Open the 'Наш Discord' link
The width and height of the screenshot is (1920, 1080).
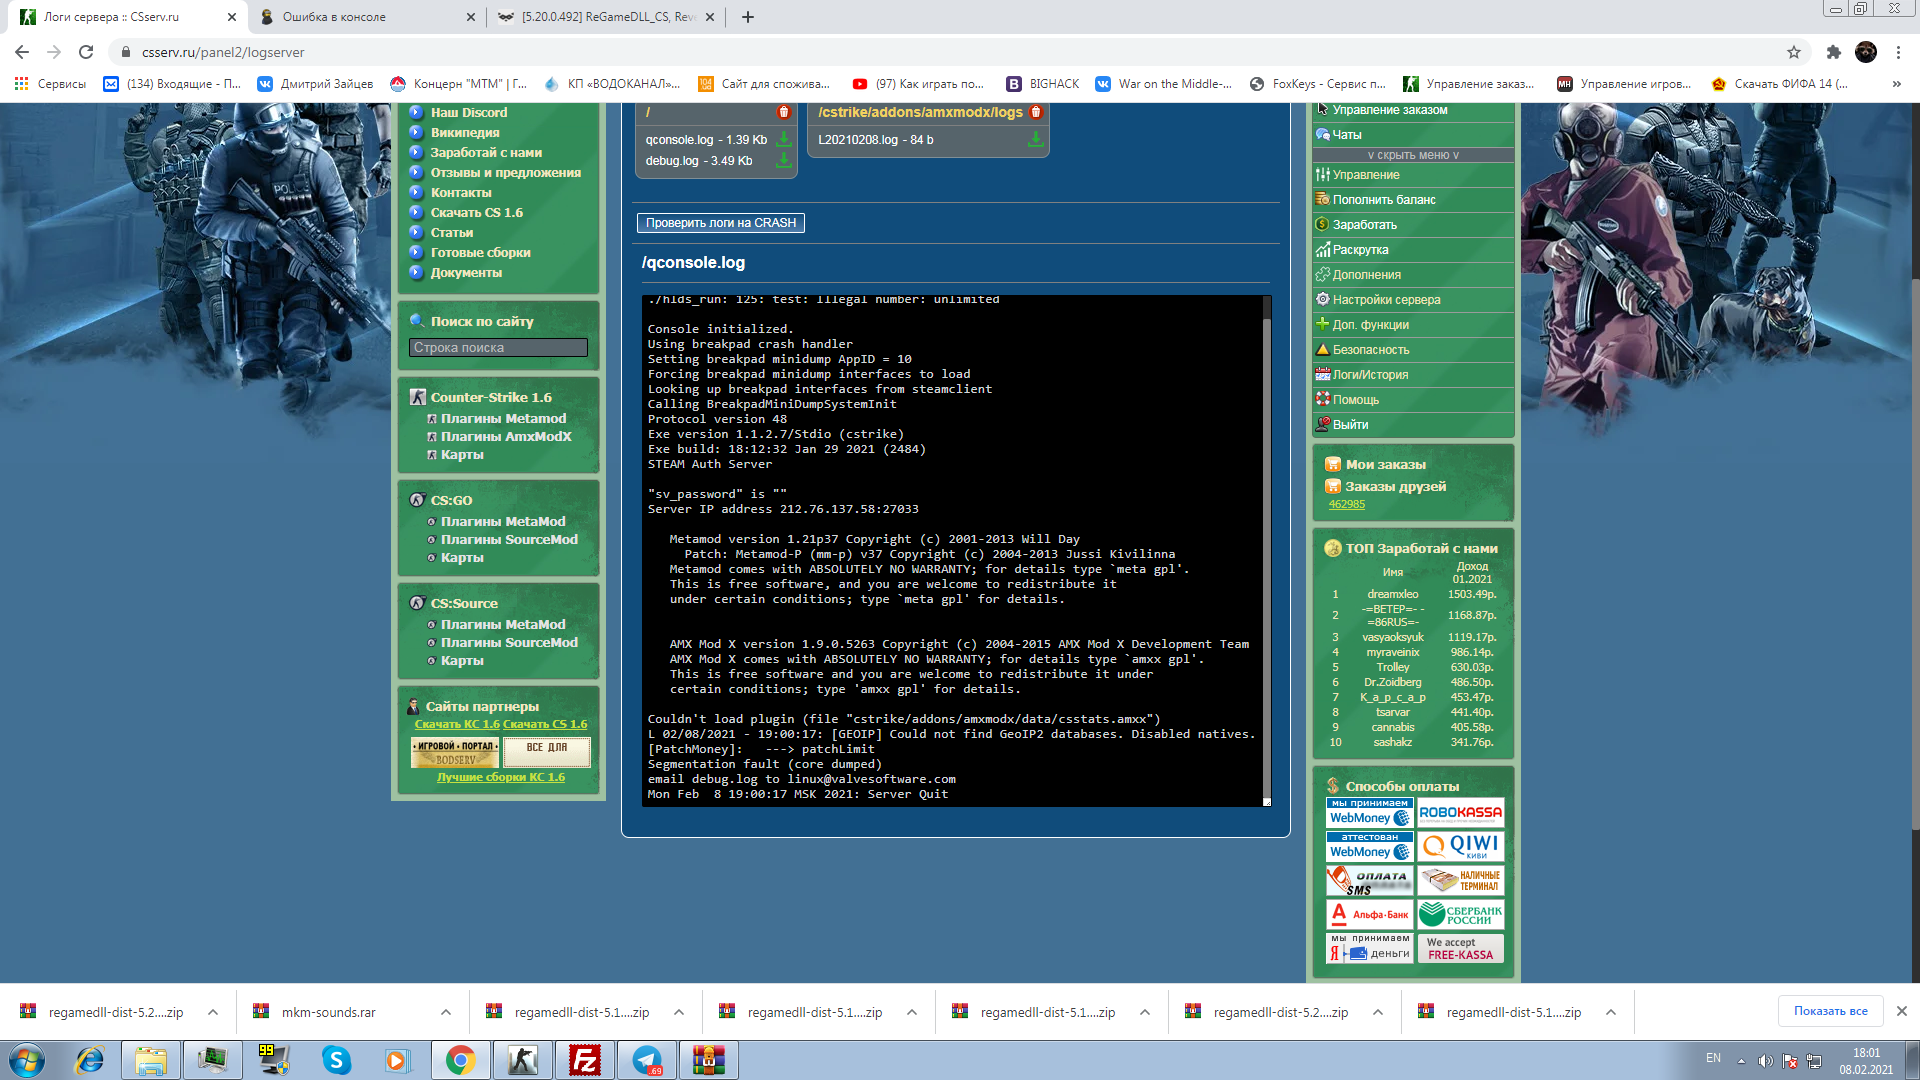(x=468, y=113)
